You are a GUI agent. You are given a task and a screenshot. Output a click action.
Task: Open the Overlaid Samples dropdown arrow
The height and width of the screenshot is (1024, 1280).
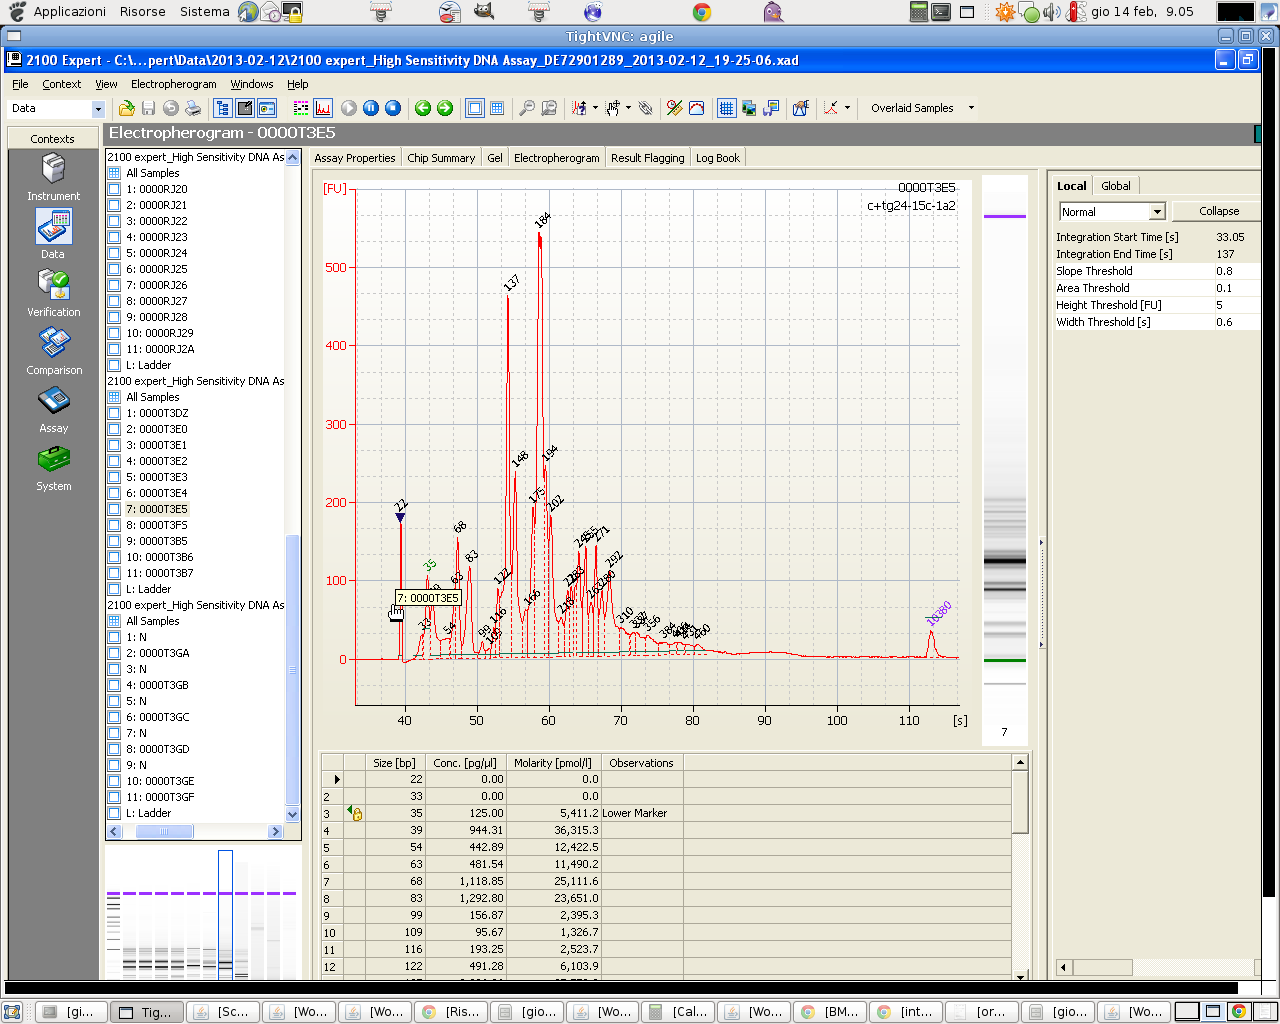(x=971, y=108)
